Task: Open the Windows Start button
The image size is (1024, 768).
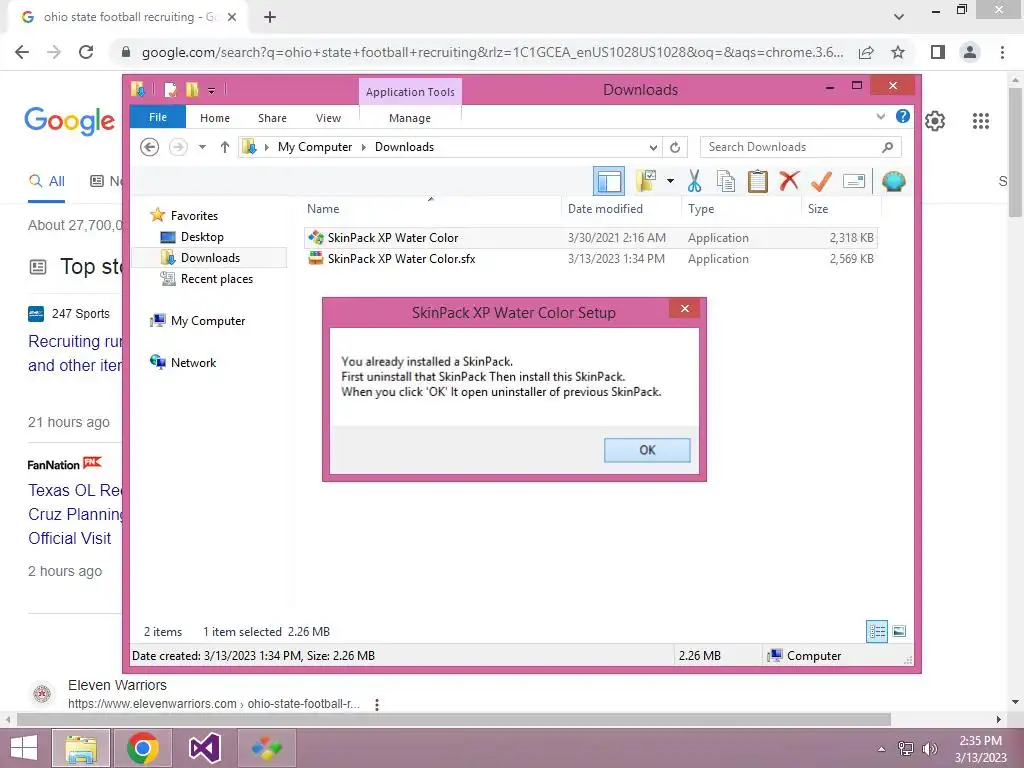Action: tap(24, 748)
